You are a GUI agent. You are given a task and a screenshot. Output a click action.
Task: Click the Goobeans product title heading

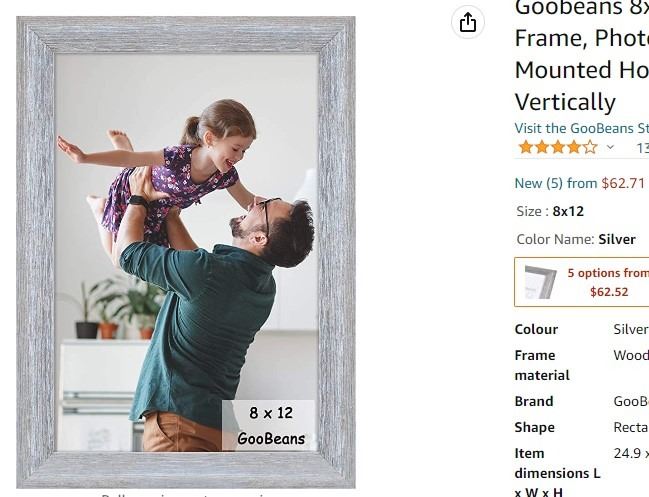[x=582, y=56]
